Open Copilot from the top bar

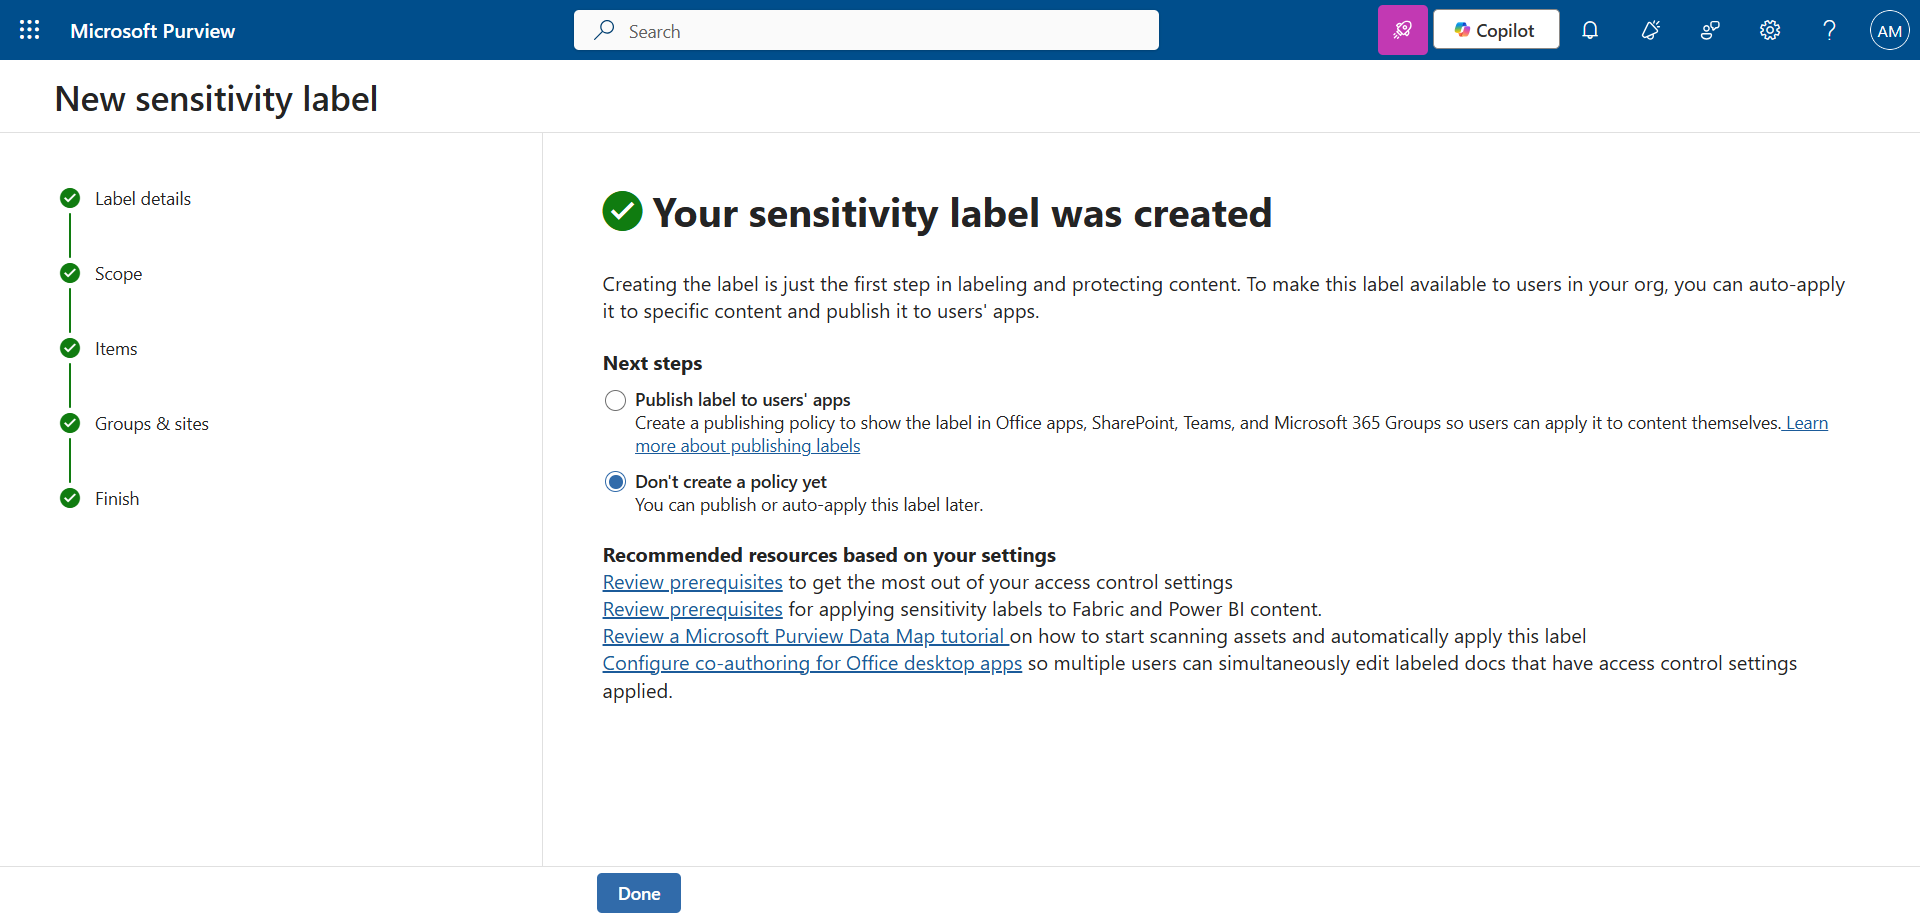[1495, 30]
